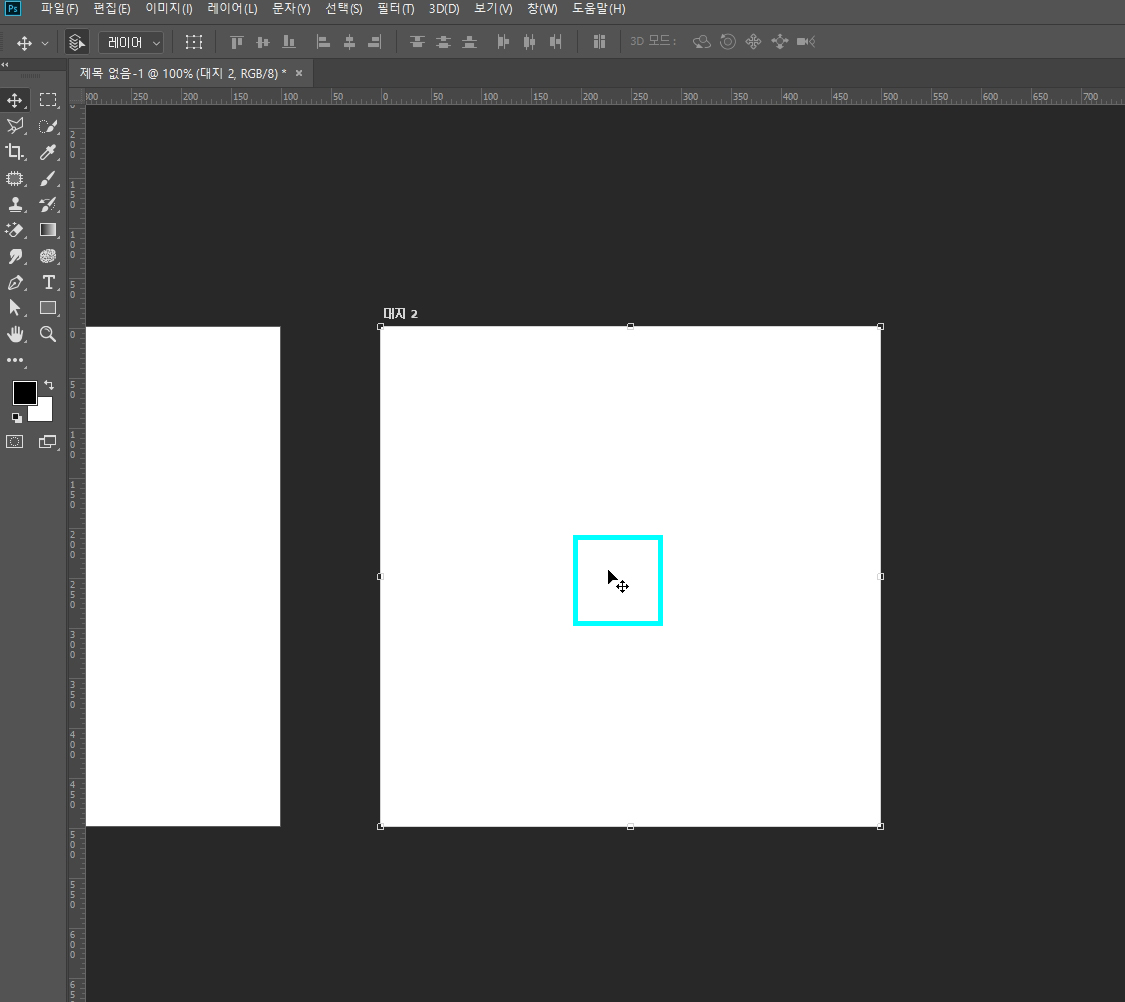Open the background color picker
Image resolution: width=1125 pixels, height=1002 pixels.
coord(44,412)
